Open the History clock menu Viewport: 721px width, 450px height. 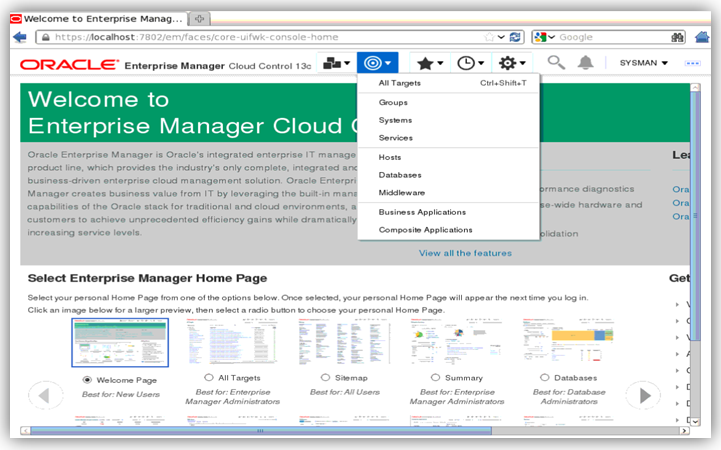(470, 63)
